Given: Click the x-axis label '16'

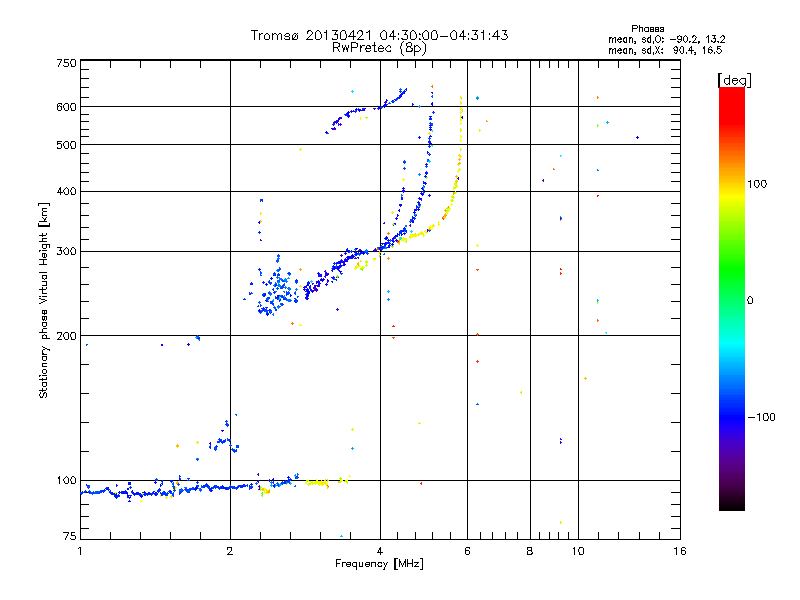Looking at the screenshot, I should click(x=680, y=551).
